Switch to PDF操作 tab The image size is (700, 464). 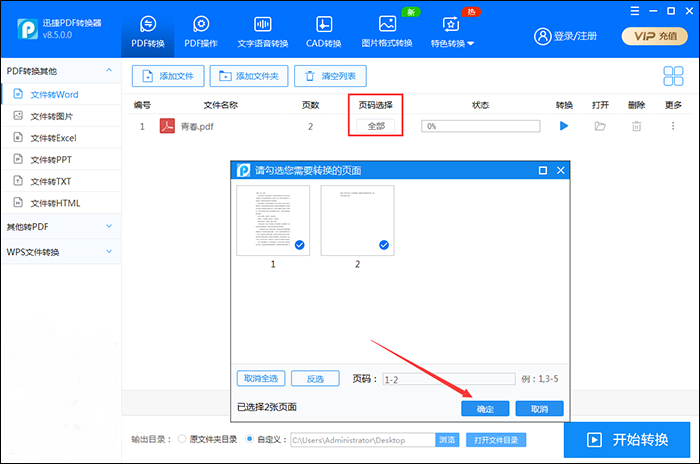point(201,31)
